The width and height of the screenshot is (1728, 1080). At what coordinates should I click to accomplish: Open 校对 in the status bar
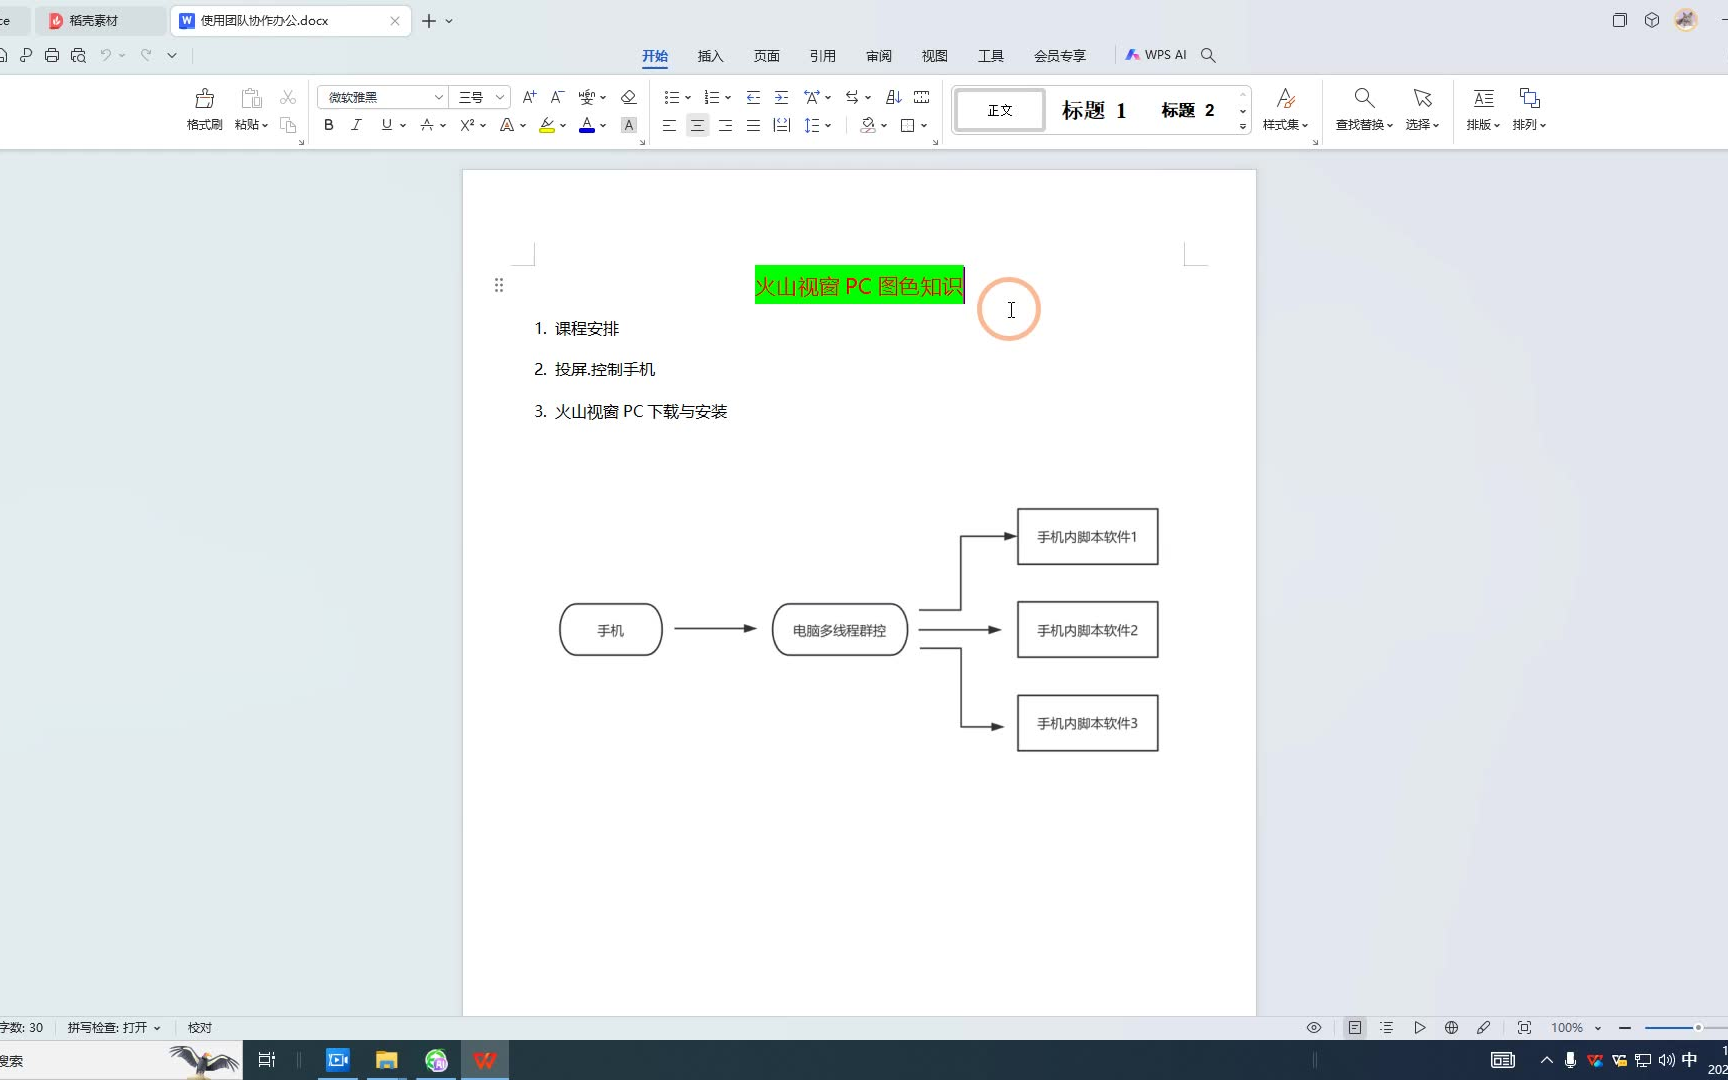click(200, 1027)
